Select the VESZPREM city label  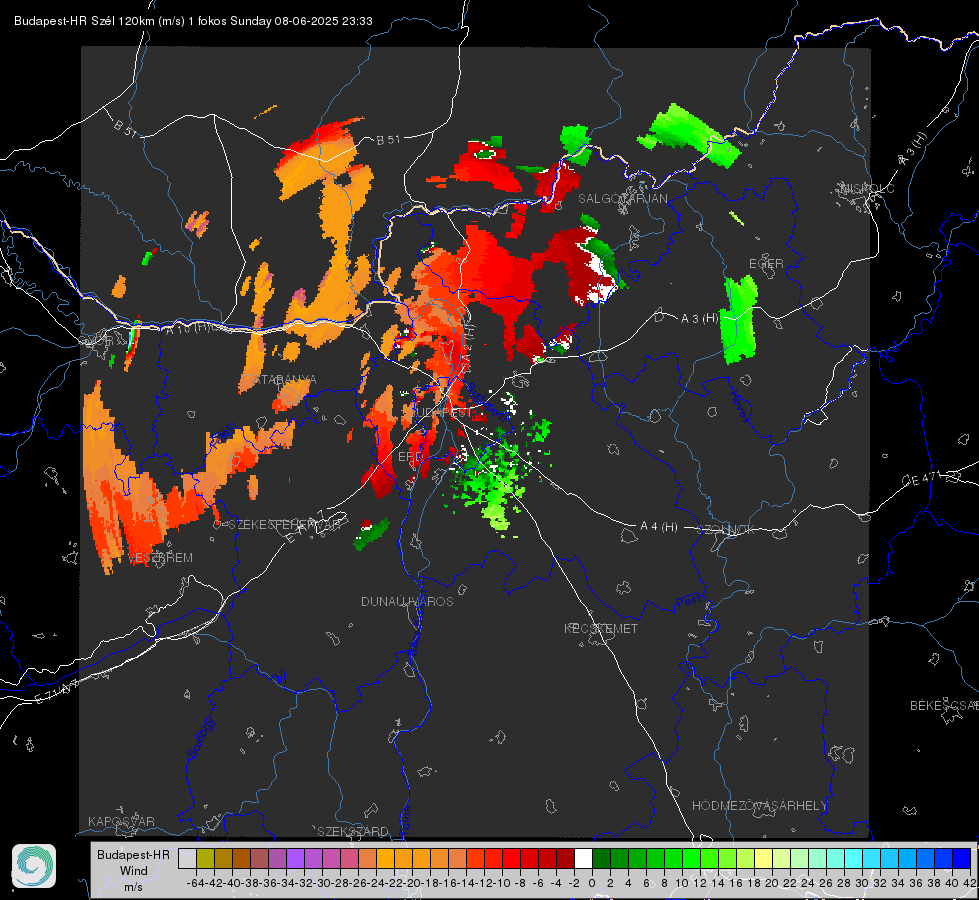click(161, 558)
